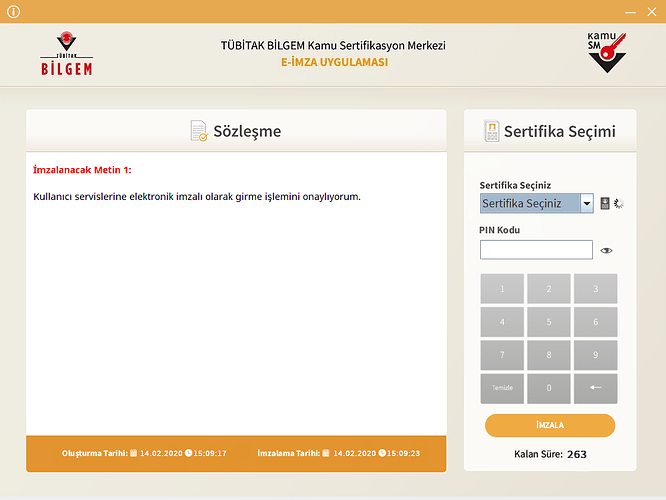Tap keypad digit 1
The image size is (666, 500).
502,289
